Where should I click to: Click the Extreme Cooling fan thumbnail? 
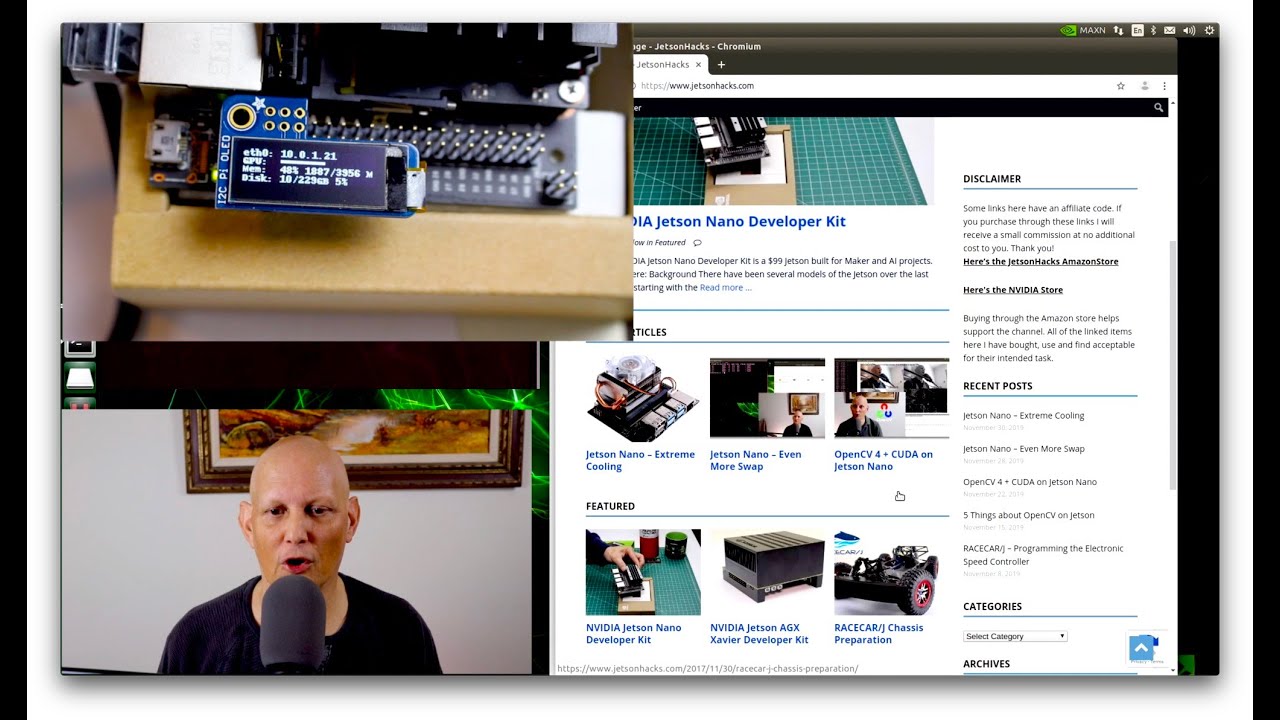[643, 398]
